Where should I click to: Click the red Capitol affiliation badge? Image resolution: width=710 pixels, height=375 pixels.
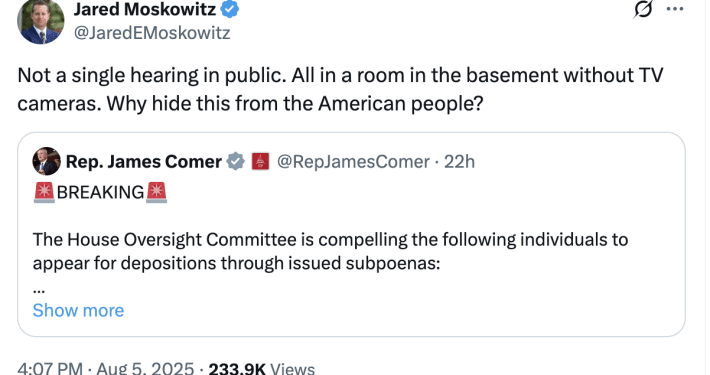click(260, 161)
